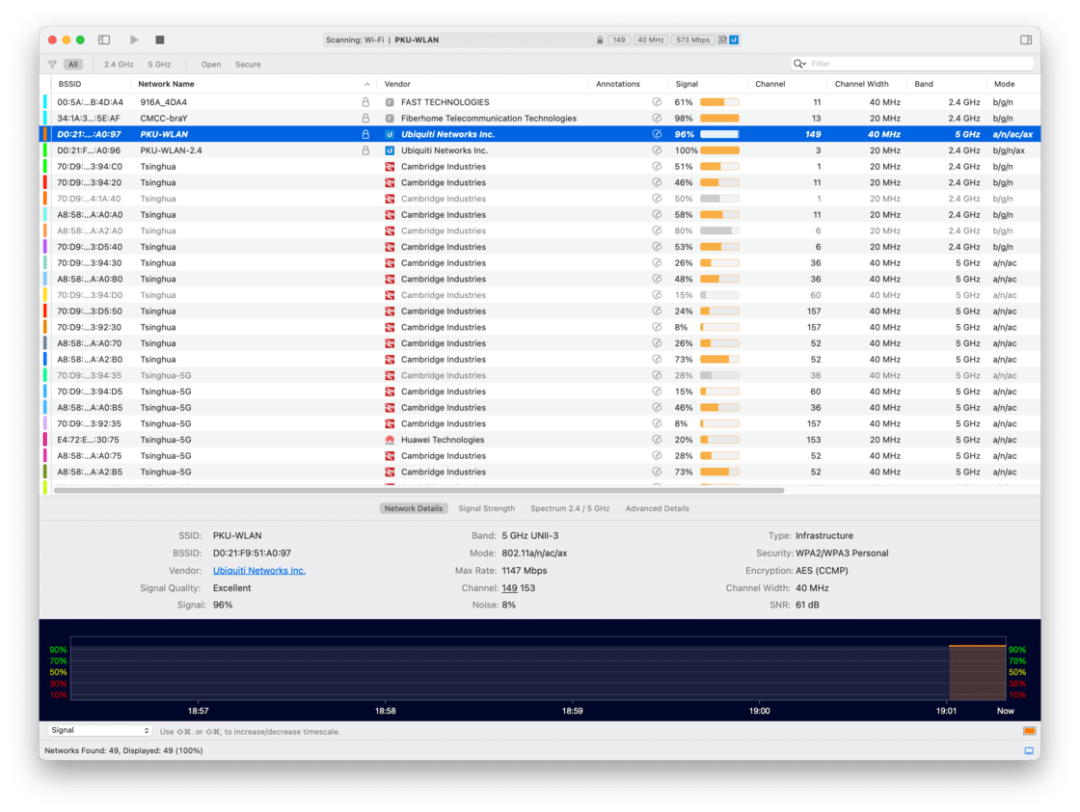This screenshot has width=1080, height=812.
Task: Select the All networks filter button
Action: (x=73, y=64)
